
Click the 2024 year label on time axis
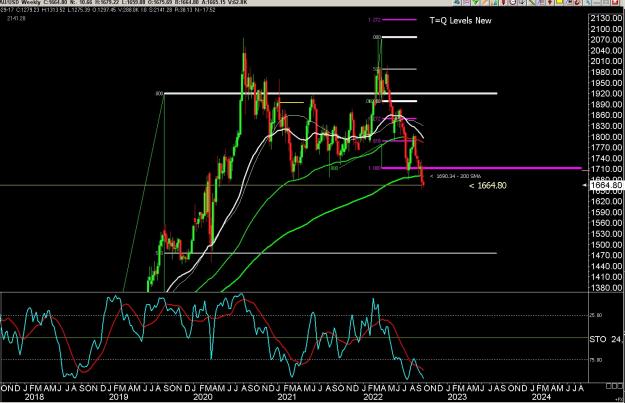(x=541, y=397)
